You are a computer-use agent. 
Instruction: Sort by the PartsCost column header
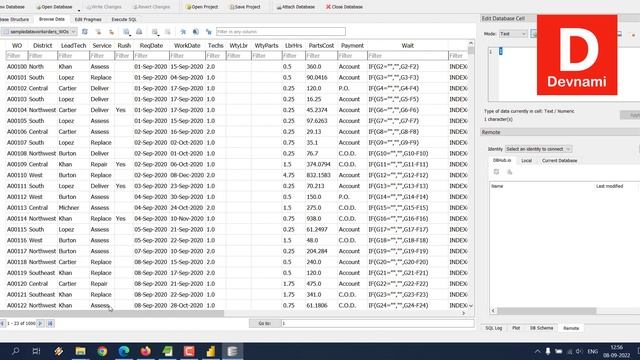(x=321, y=45)
